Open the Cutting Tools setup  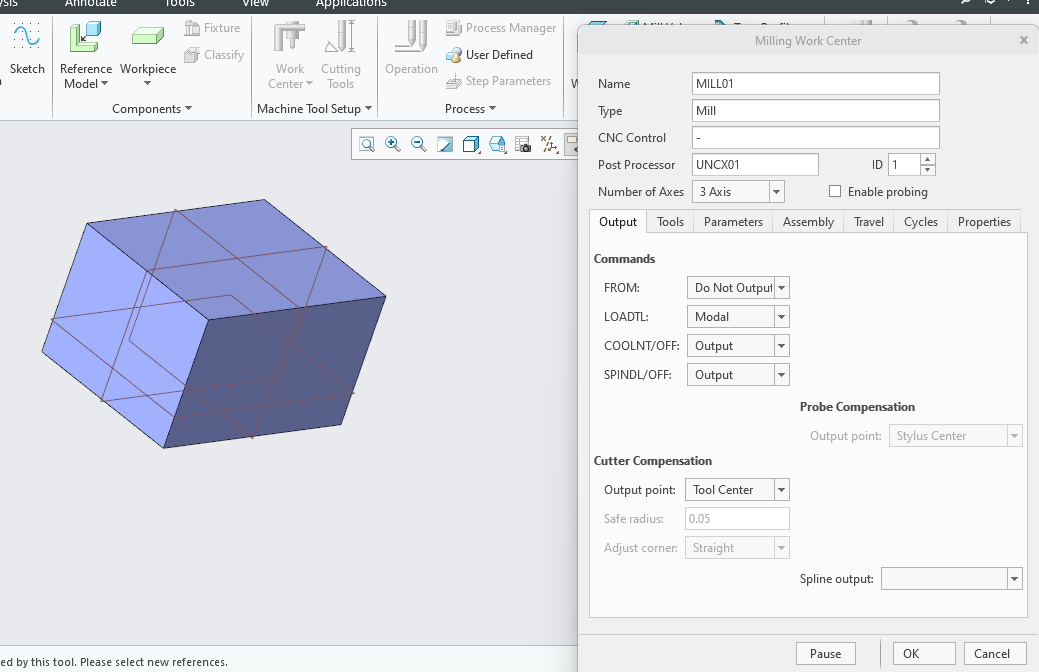point(341,56)
